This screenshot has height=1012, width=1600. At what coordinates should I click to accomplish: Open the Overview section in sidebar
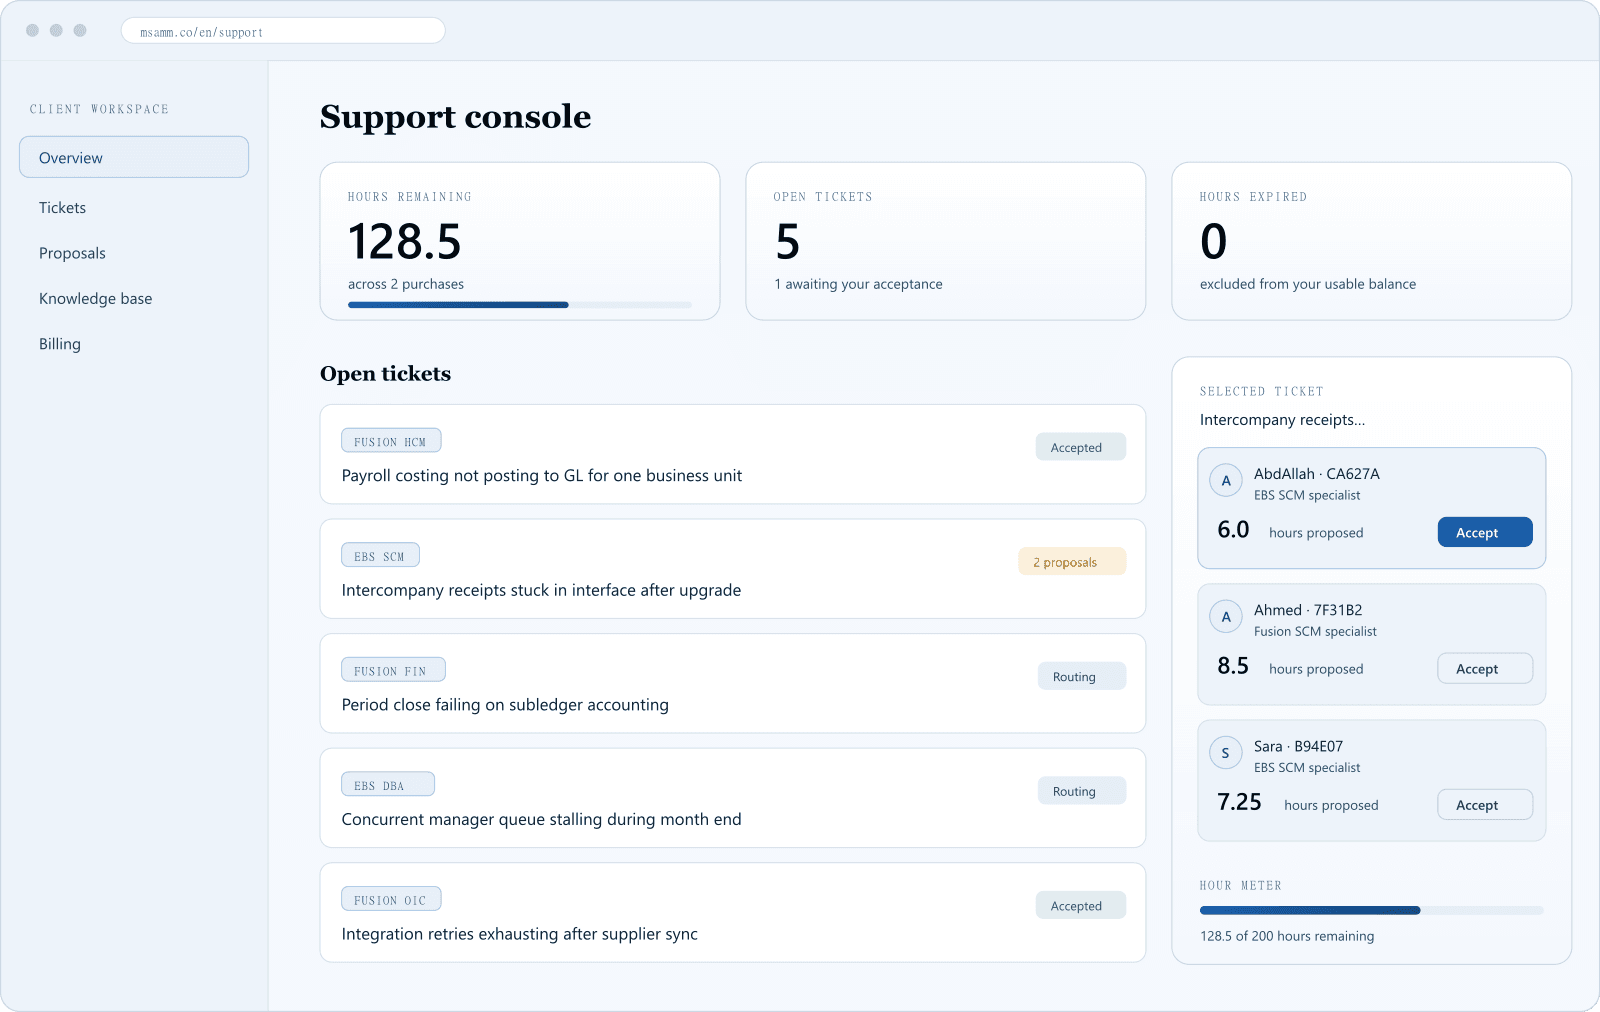click(x=134, y=157)
